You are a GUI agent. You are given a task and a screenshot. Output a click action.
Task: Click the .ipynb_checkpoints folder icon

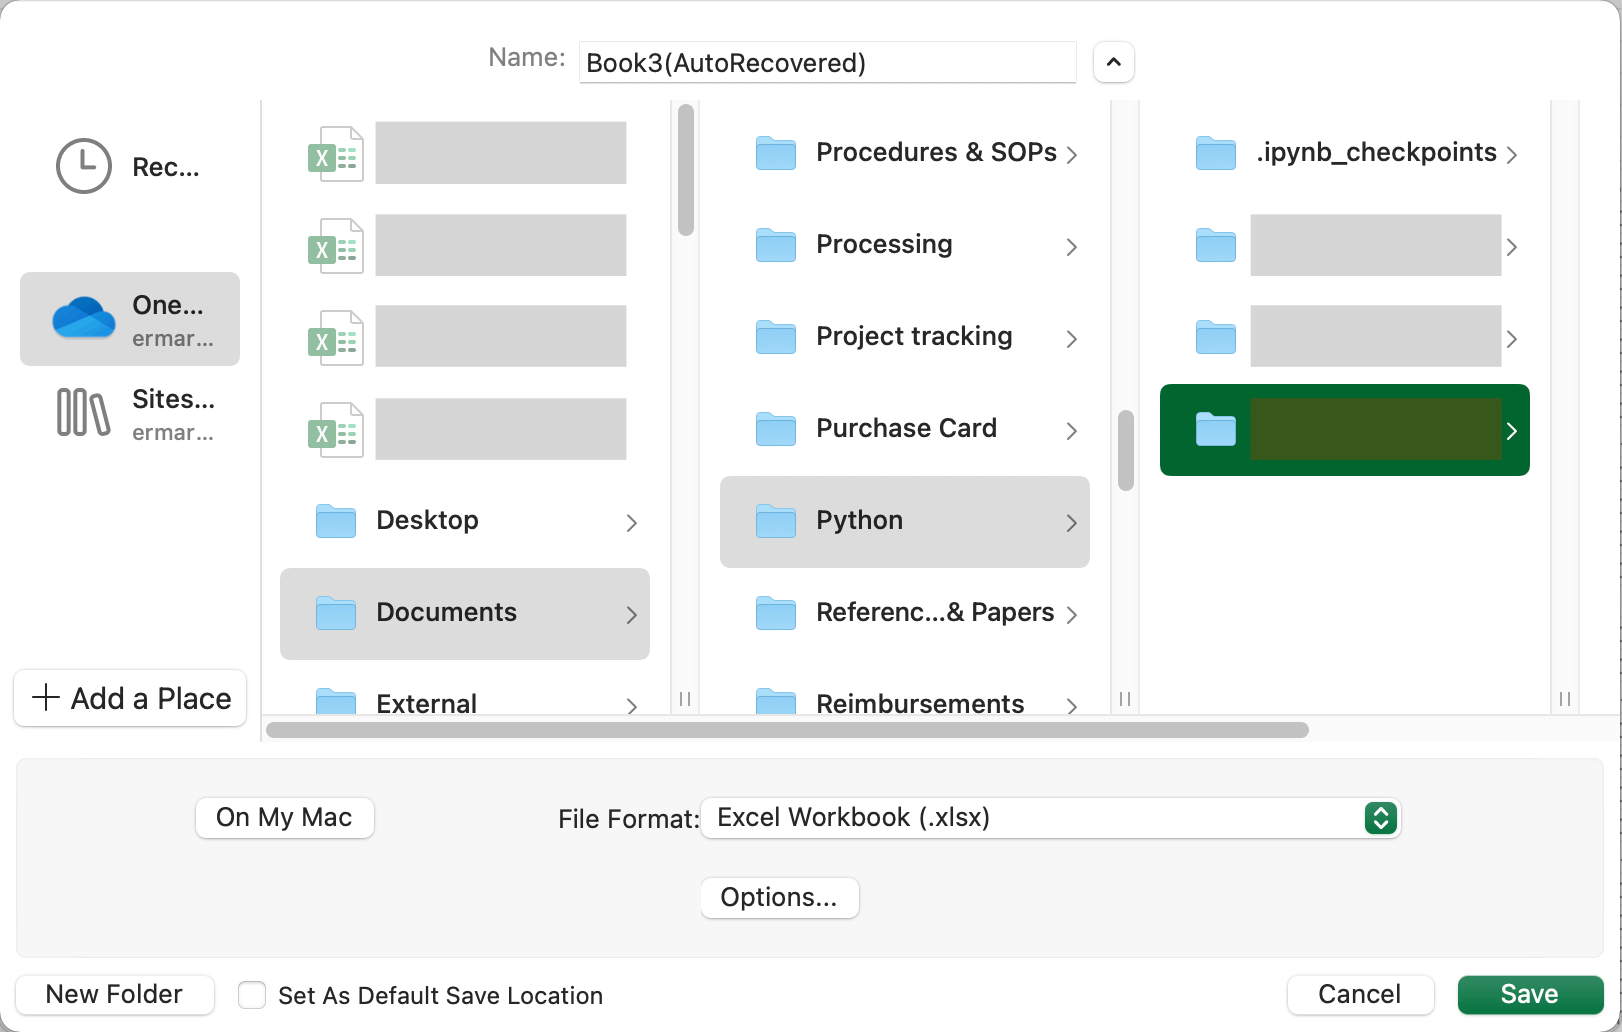click(x=1216, y=153)
